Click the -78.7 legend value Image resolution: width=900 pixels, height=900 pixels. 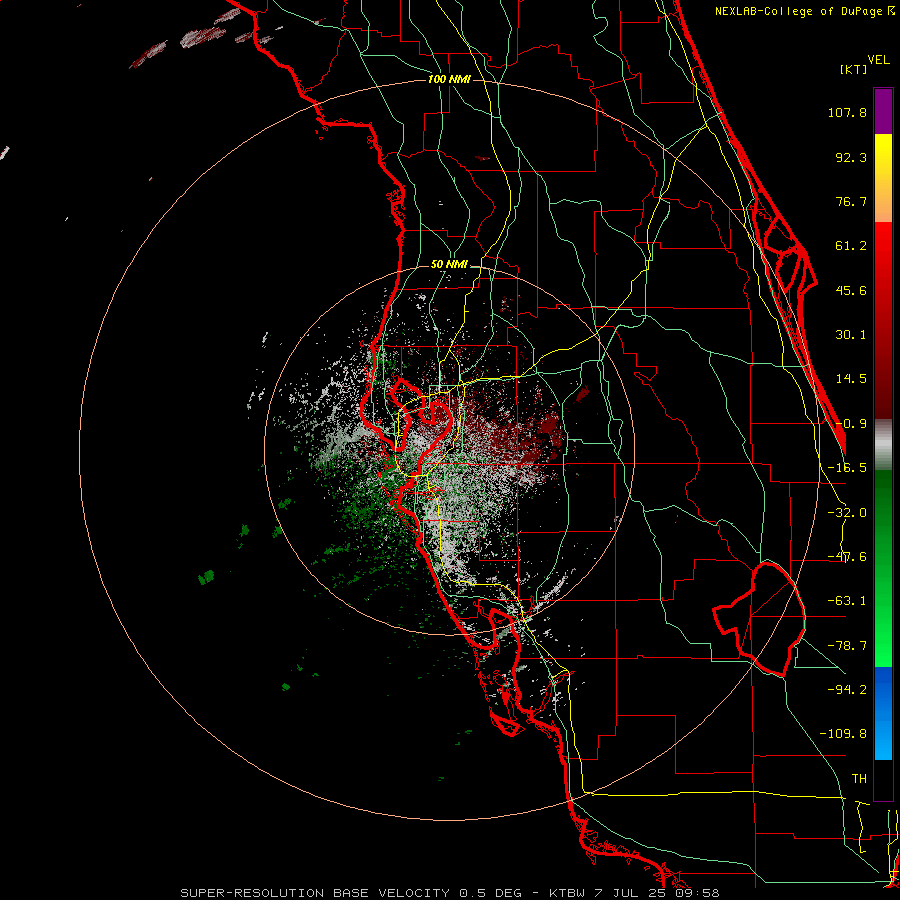point(847,646)
